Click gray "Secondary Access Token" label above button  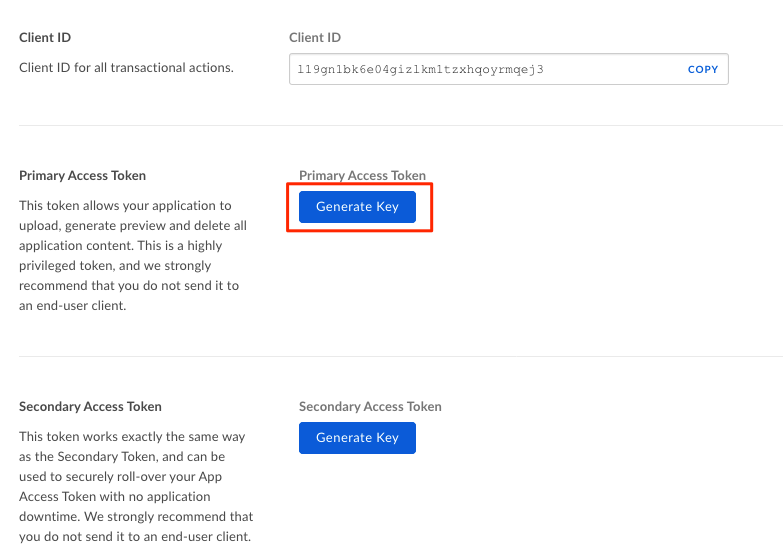[370, 407]
